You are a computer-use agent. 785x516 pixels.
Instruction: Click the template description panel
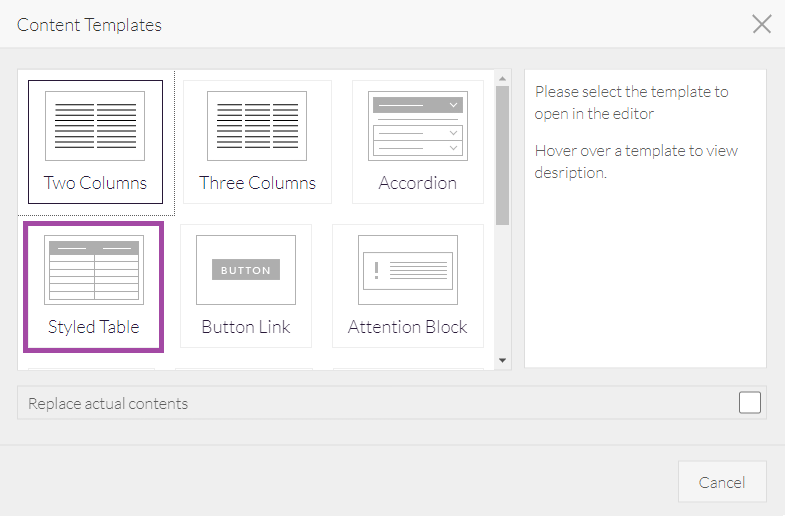point(645,260)
